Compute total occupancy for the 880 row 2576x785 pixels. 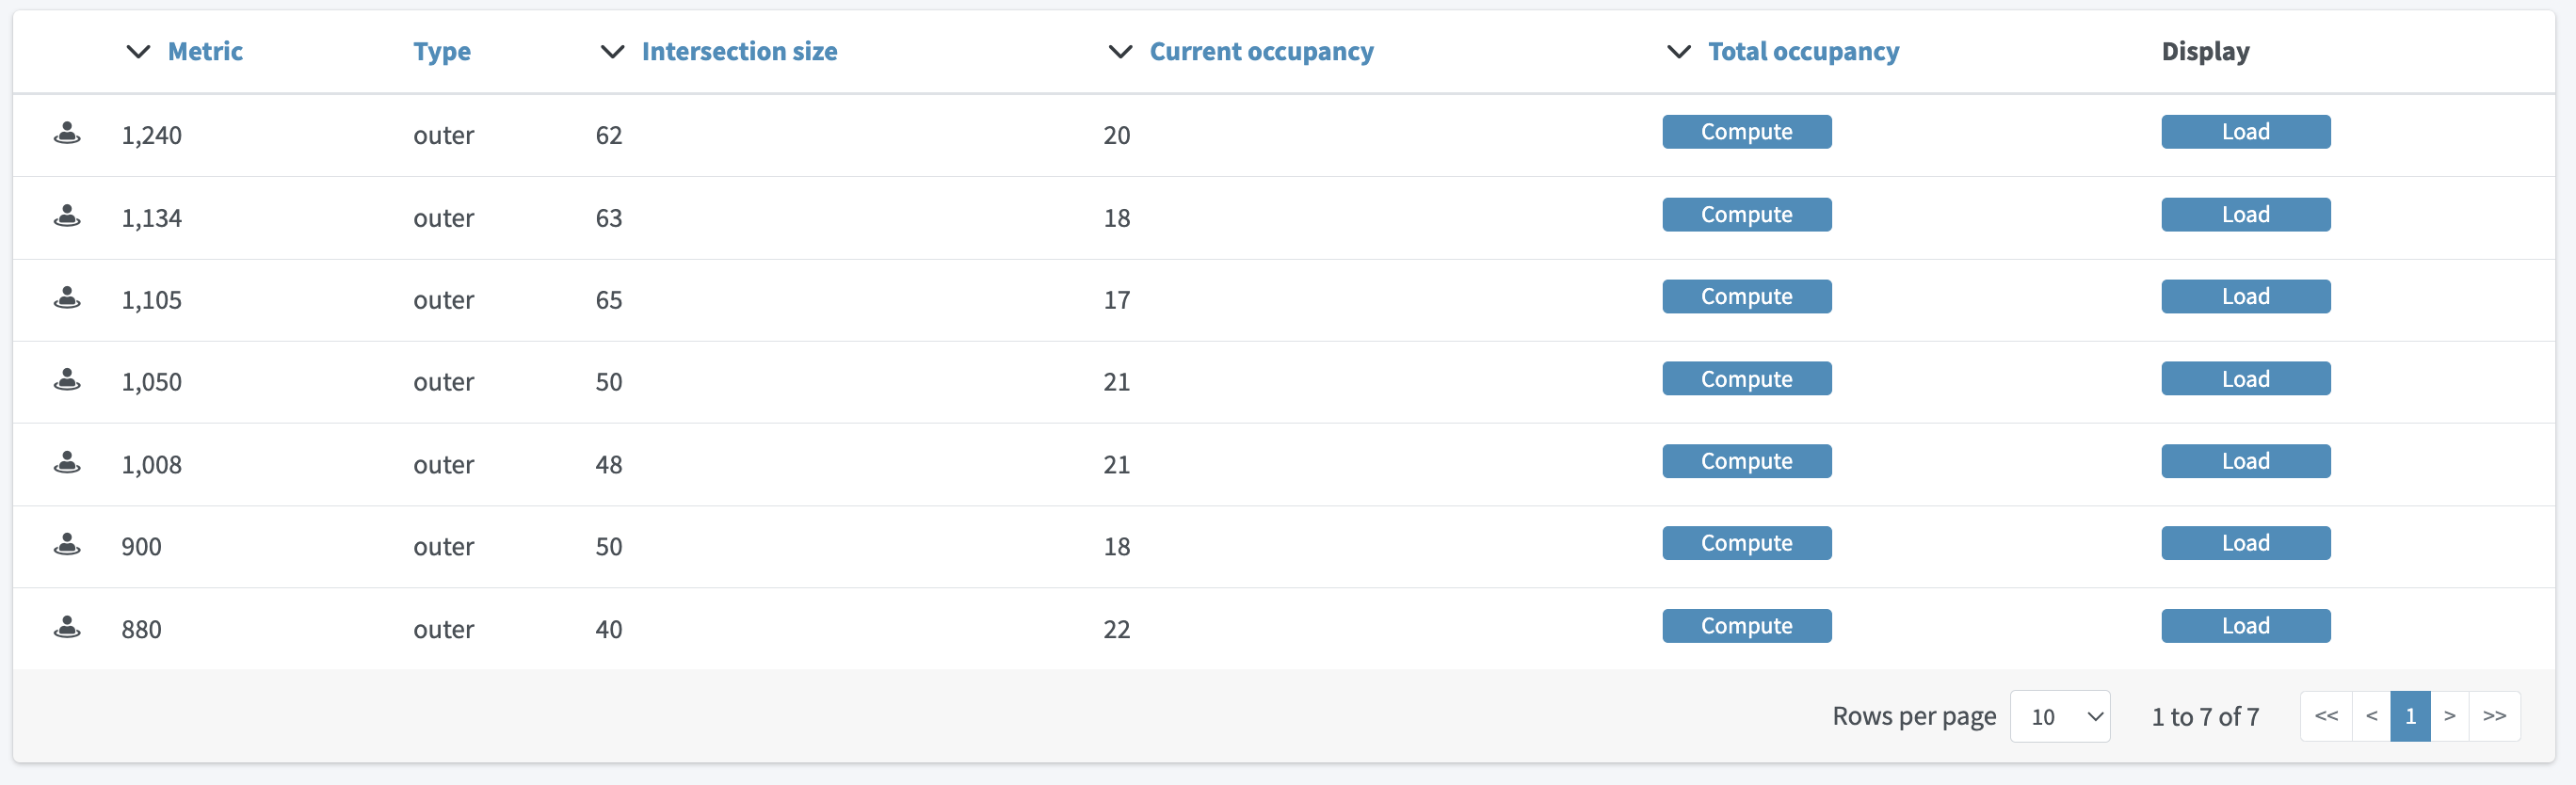pyautogui.click(x=1746, y=626)
